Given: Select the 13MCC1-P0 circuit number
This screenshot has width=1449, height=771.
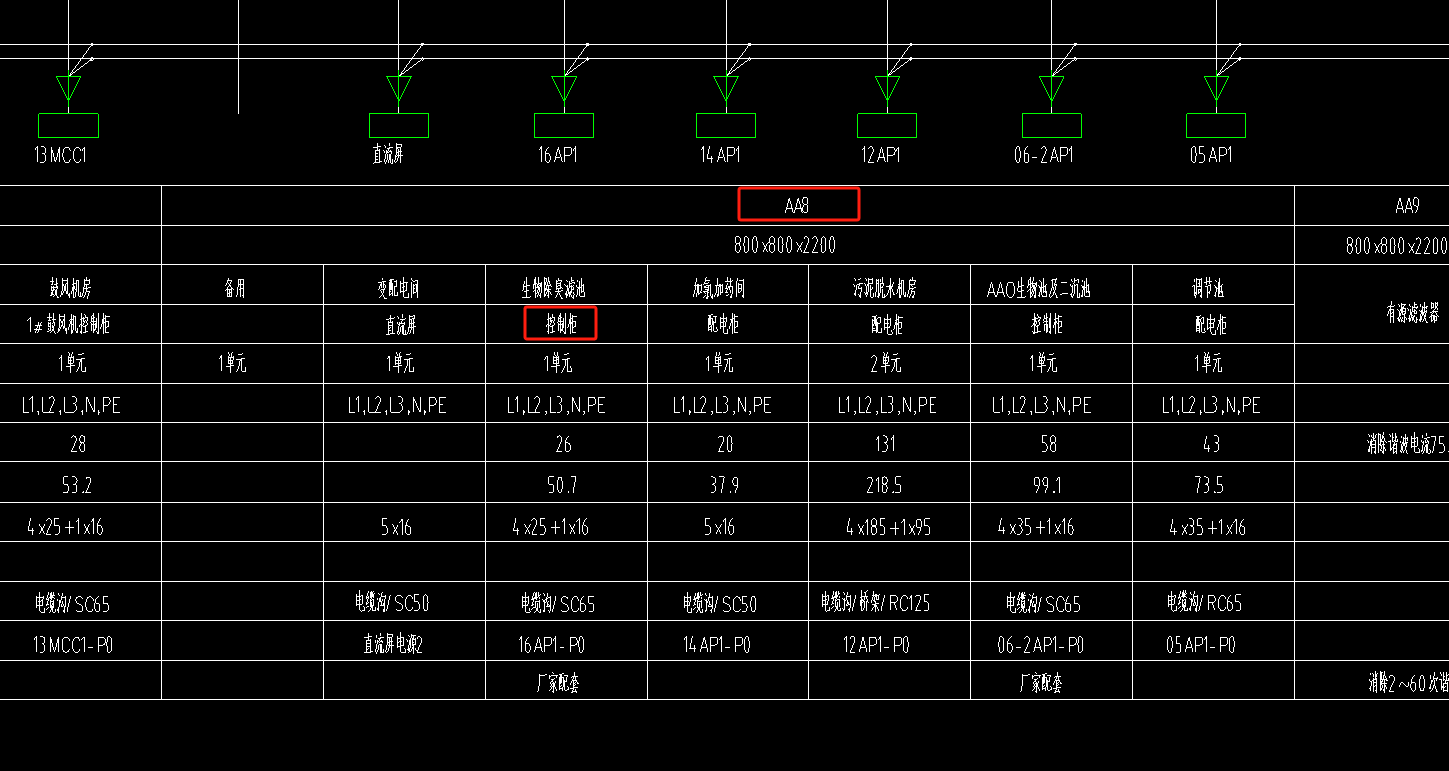Looking at the screenshot, I should [x=73, y=645].
